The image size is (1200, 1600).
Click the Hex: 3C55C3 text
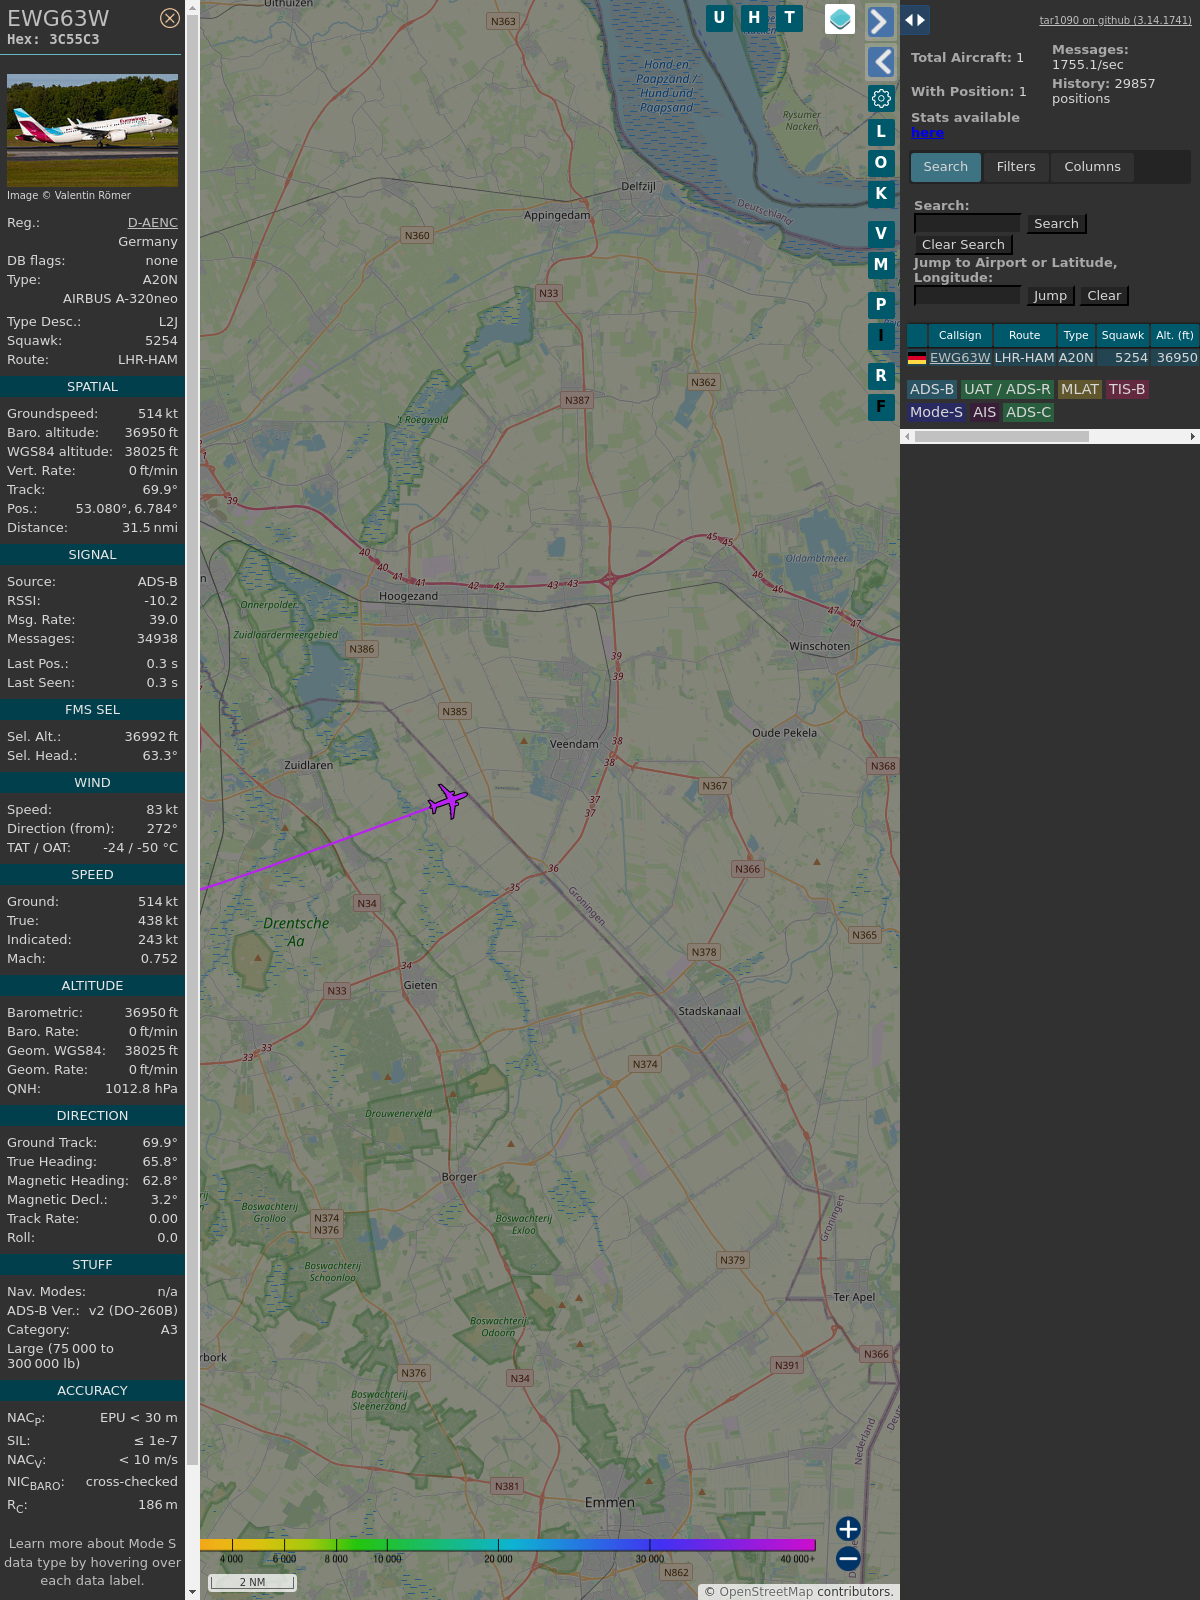pos(53,40)
